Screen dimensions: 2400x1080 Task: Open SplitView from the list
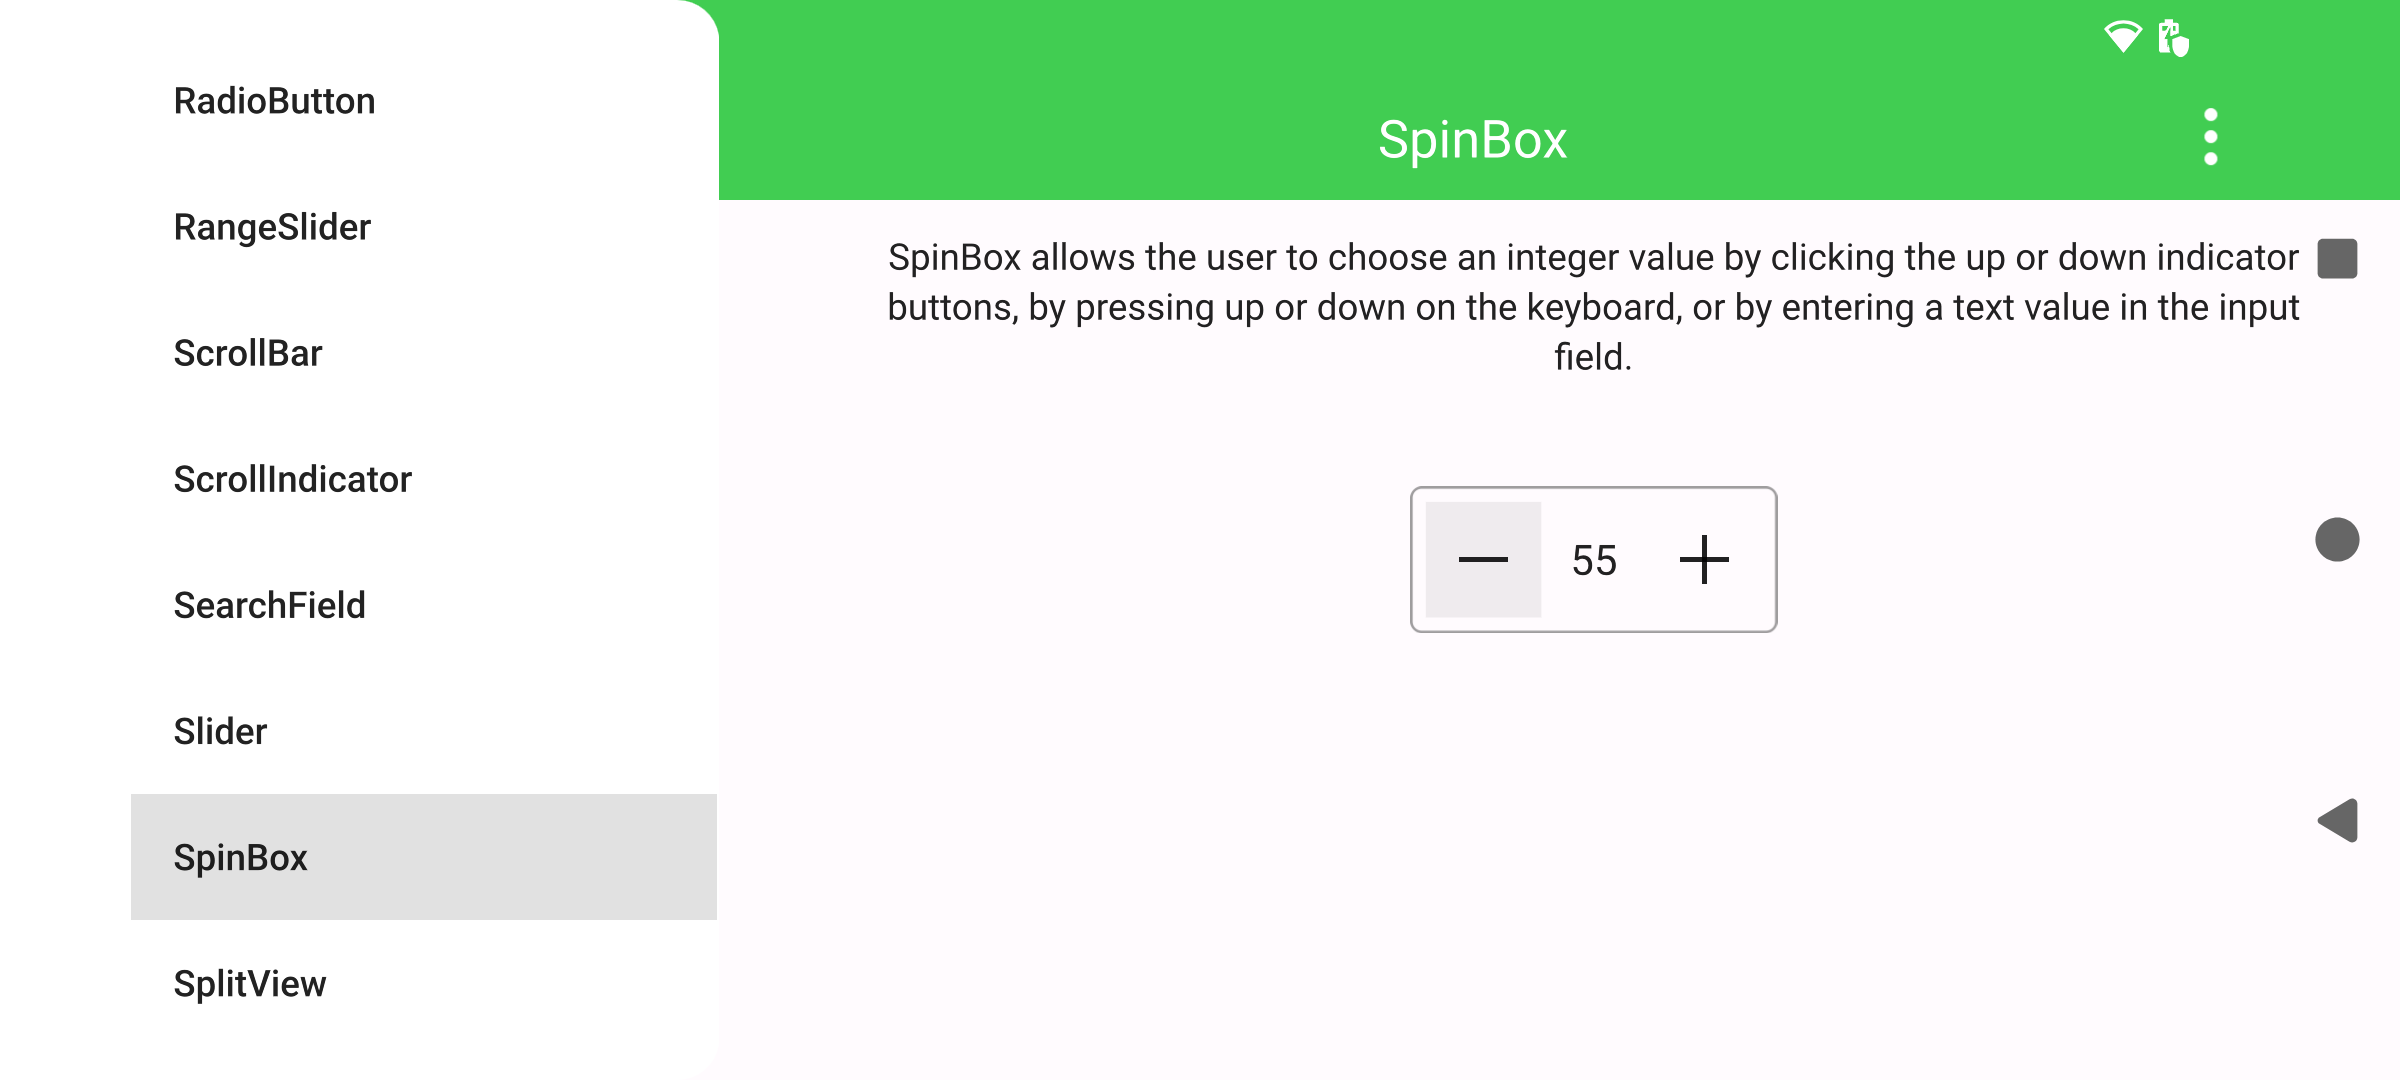click(250, 983)
